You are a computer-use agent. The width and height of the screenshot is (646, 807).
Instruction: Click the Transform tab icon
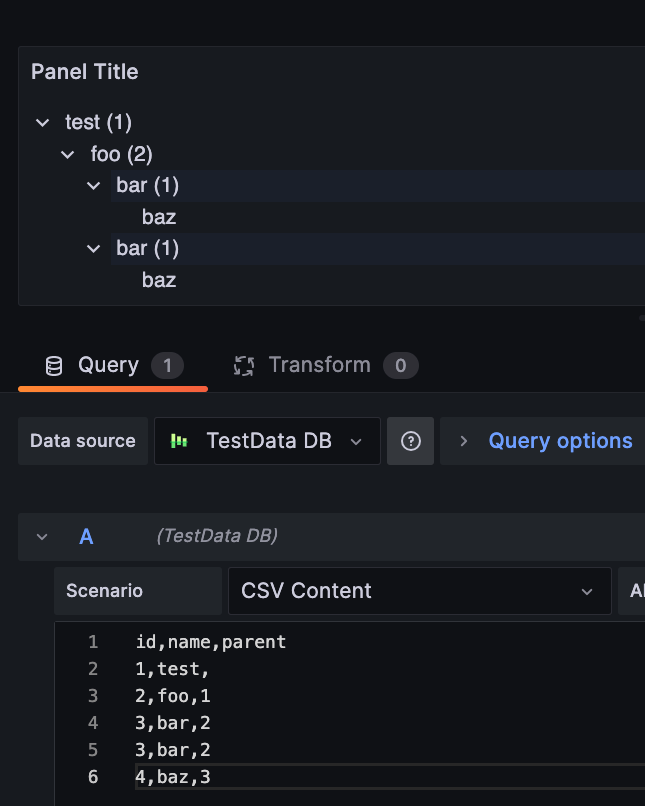pos(242,364)
